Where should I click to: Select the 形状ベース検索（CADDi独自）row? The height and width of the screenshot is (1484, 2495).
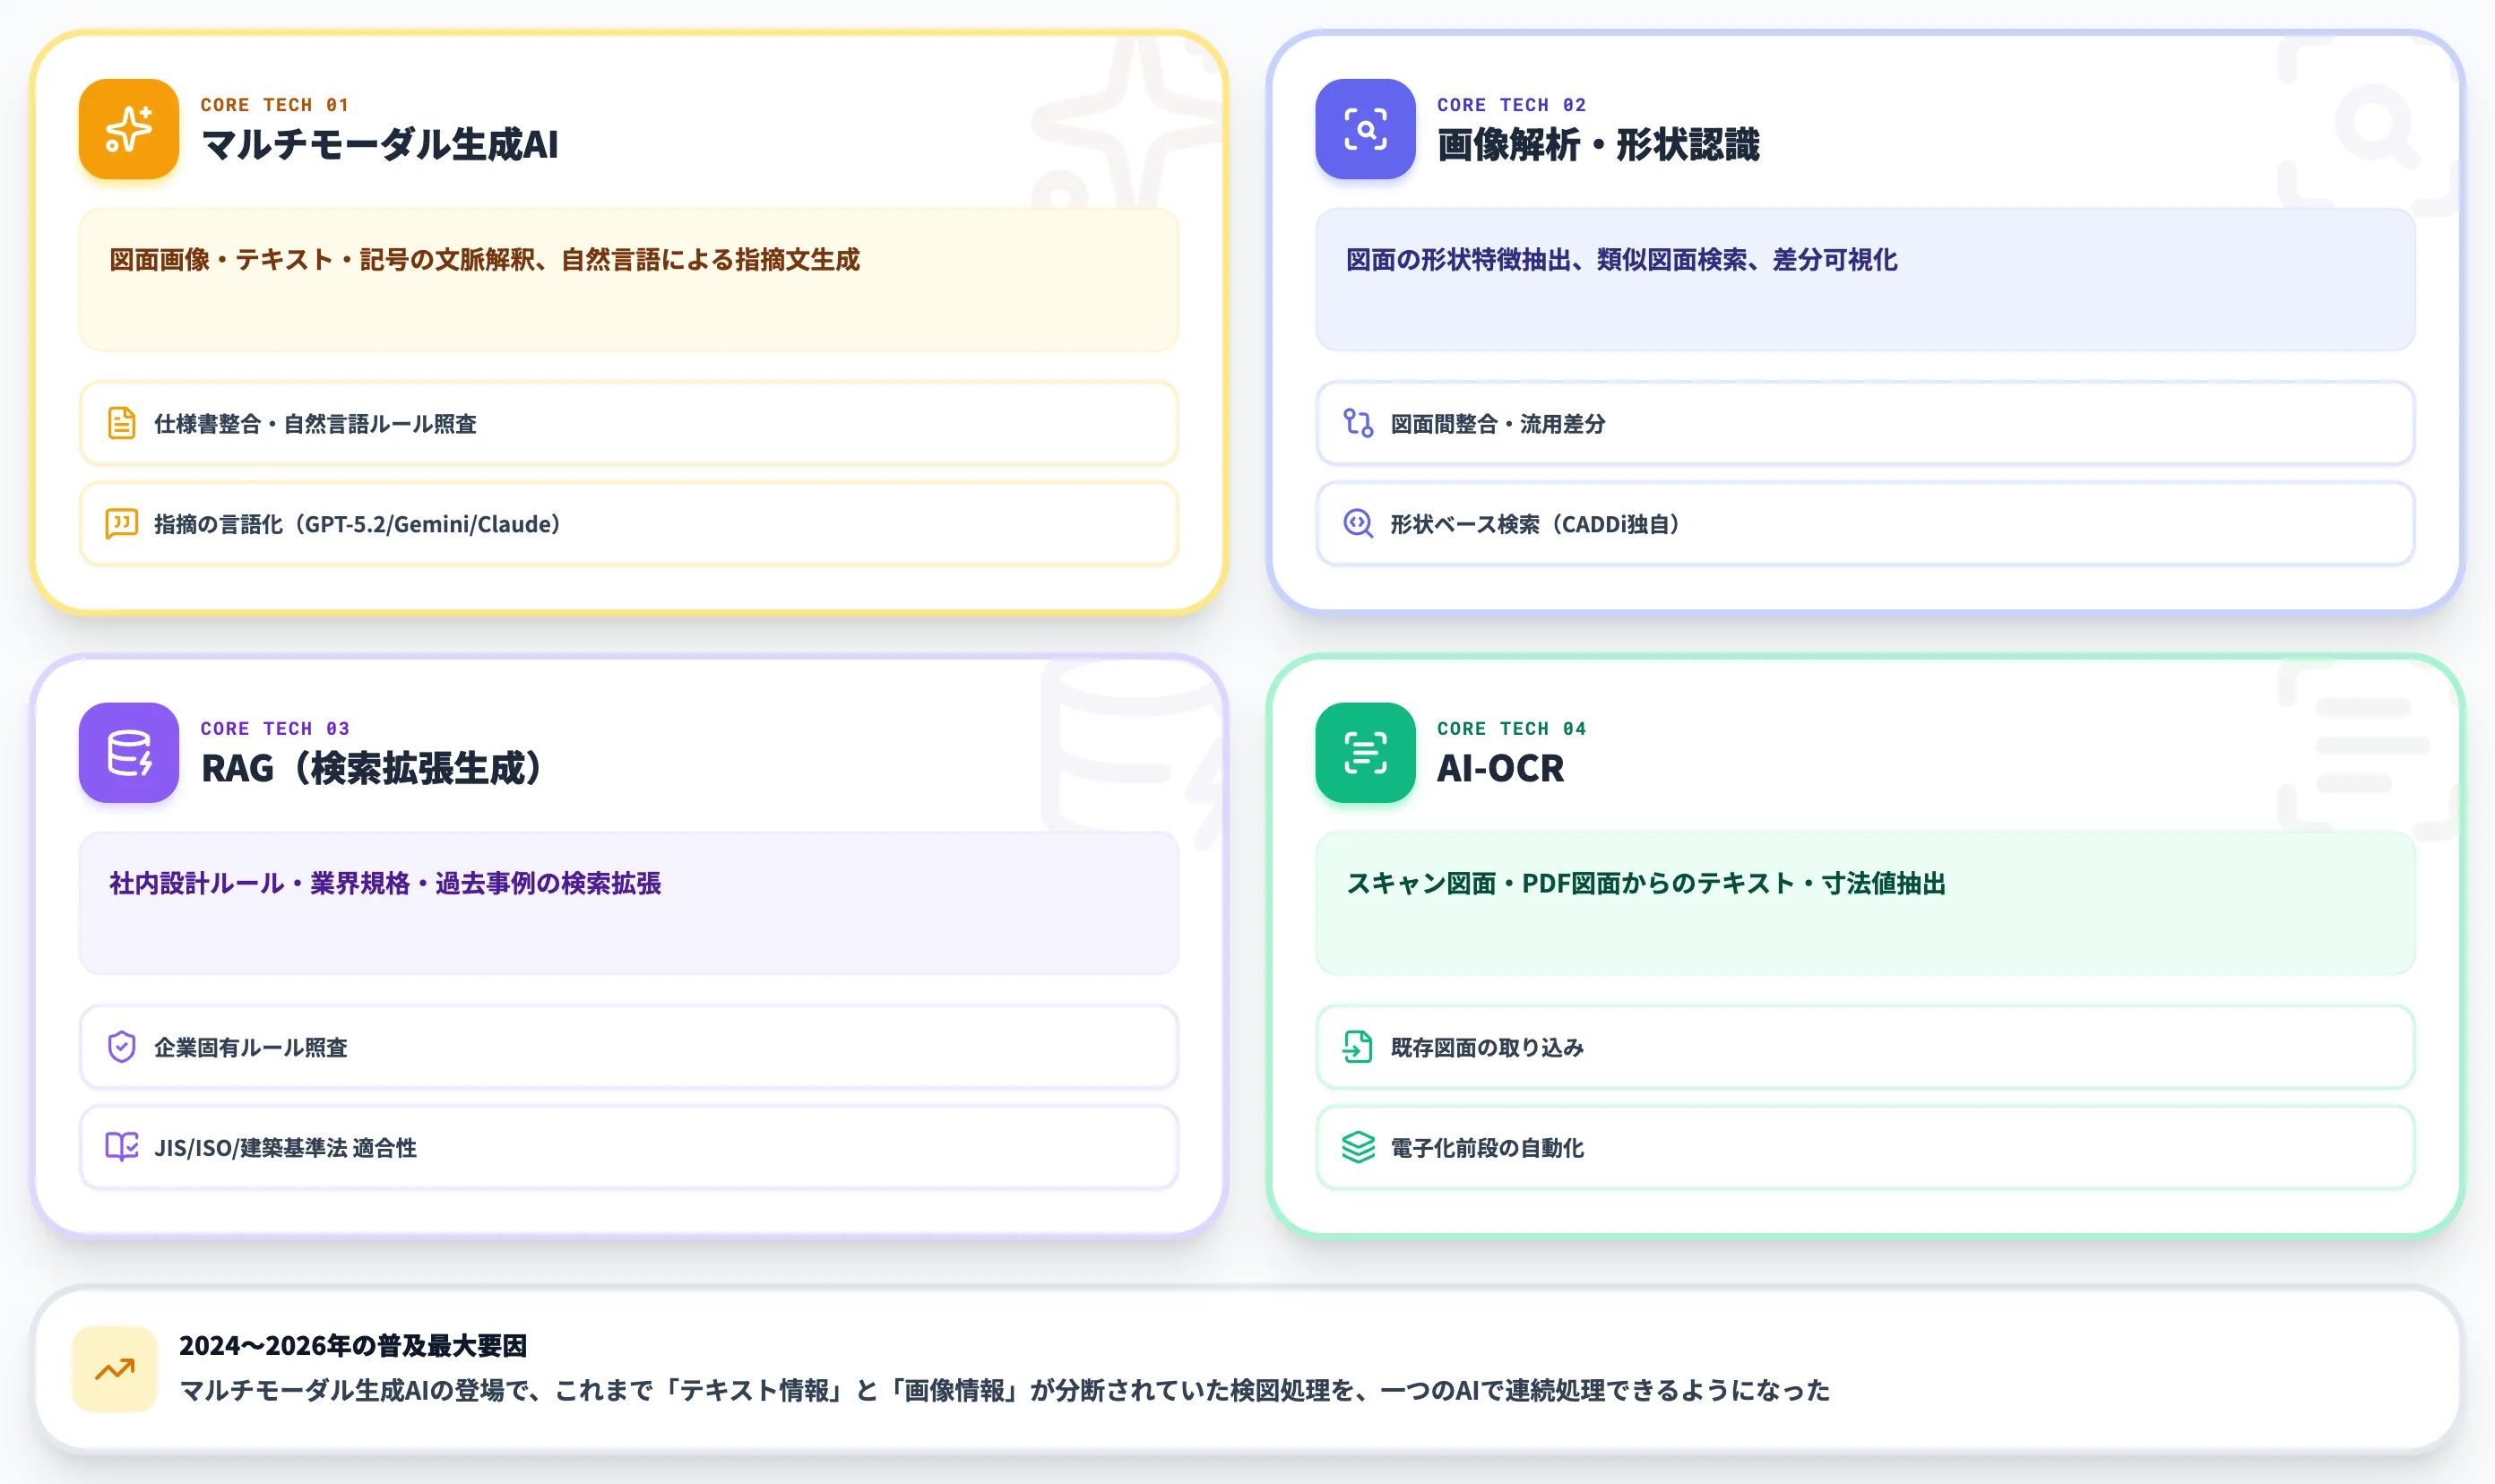[x=1865, y=523]
